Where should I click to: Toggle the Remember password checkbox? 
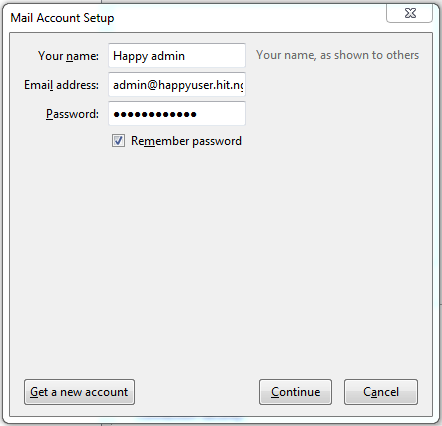[x=118, y=141]
